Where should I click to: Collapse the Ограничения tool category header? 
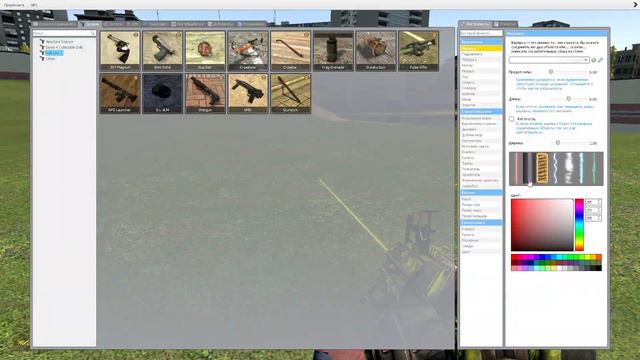pyautogui.click(x=481, y=42)
